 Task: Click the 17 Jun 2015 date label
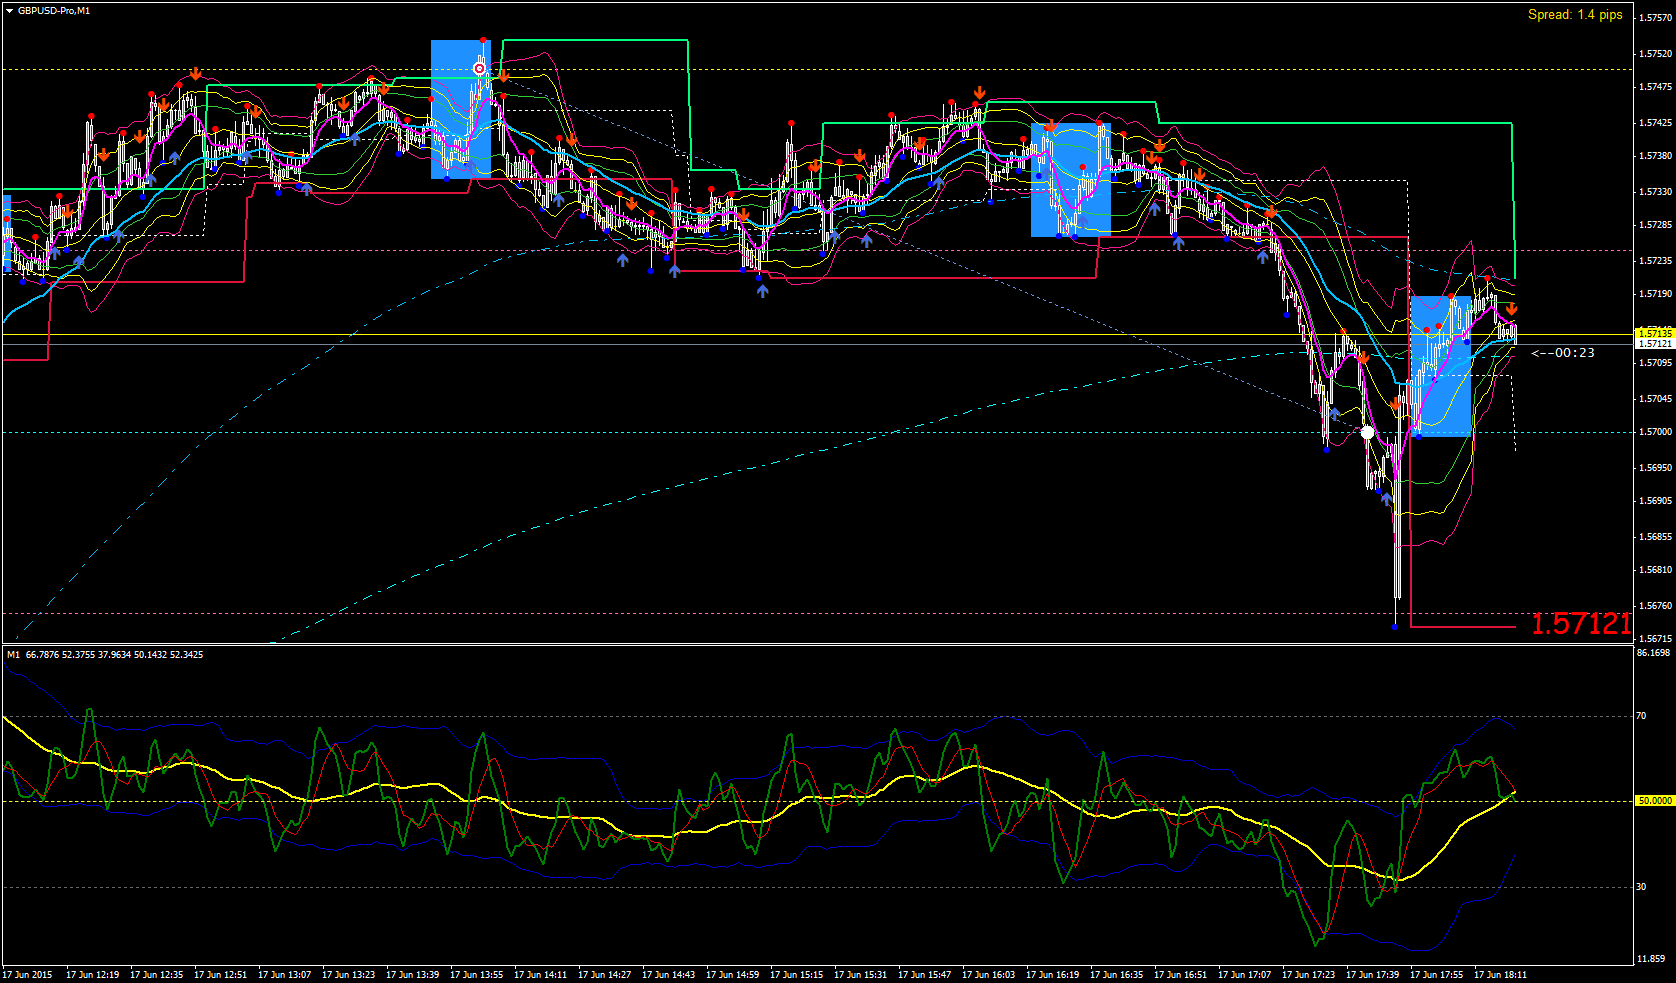[28, 974]
